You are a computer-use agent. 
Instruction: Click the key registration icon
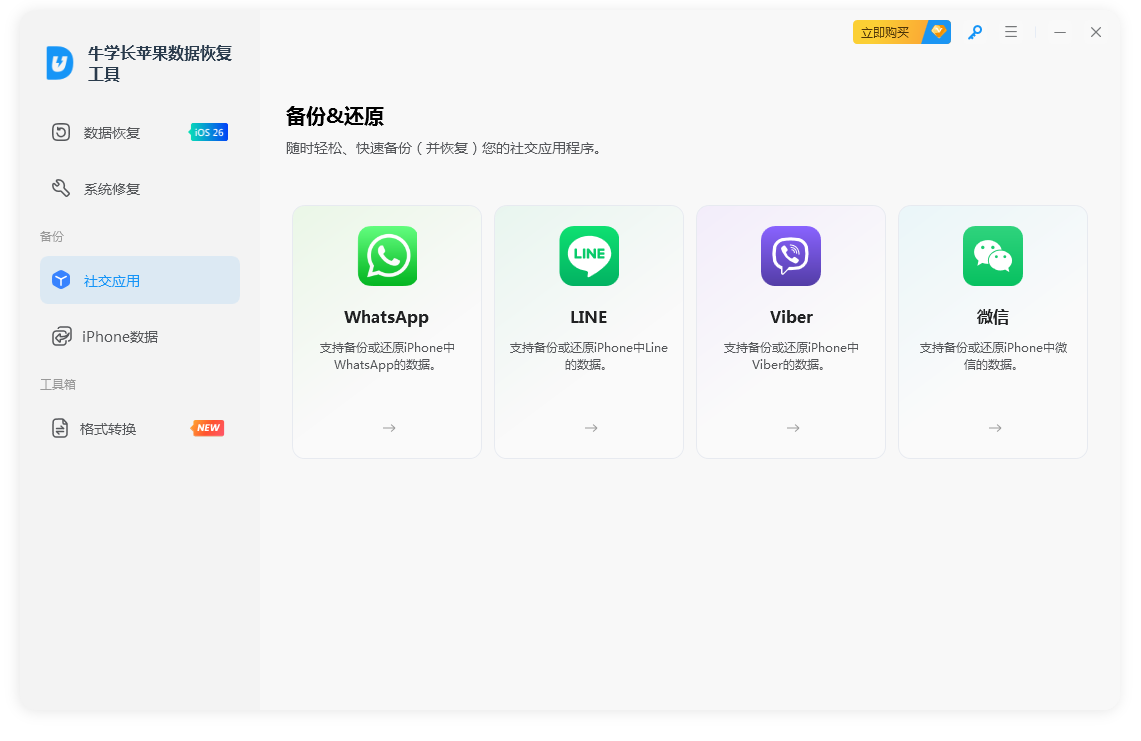click(974, 32)
